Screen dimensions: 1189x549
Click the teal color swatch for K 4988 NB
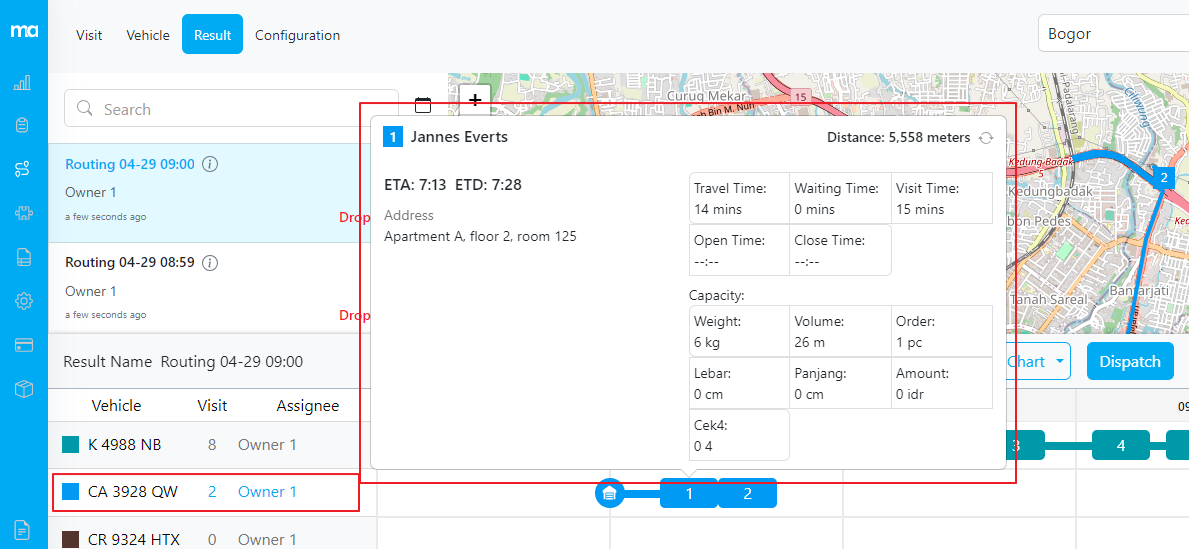[70, 445]
